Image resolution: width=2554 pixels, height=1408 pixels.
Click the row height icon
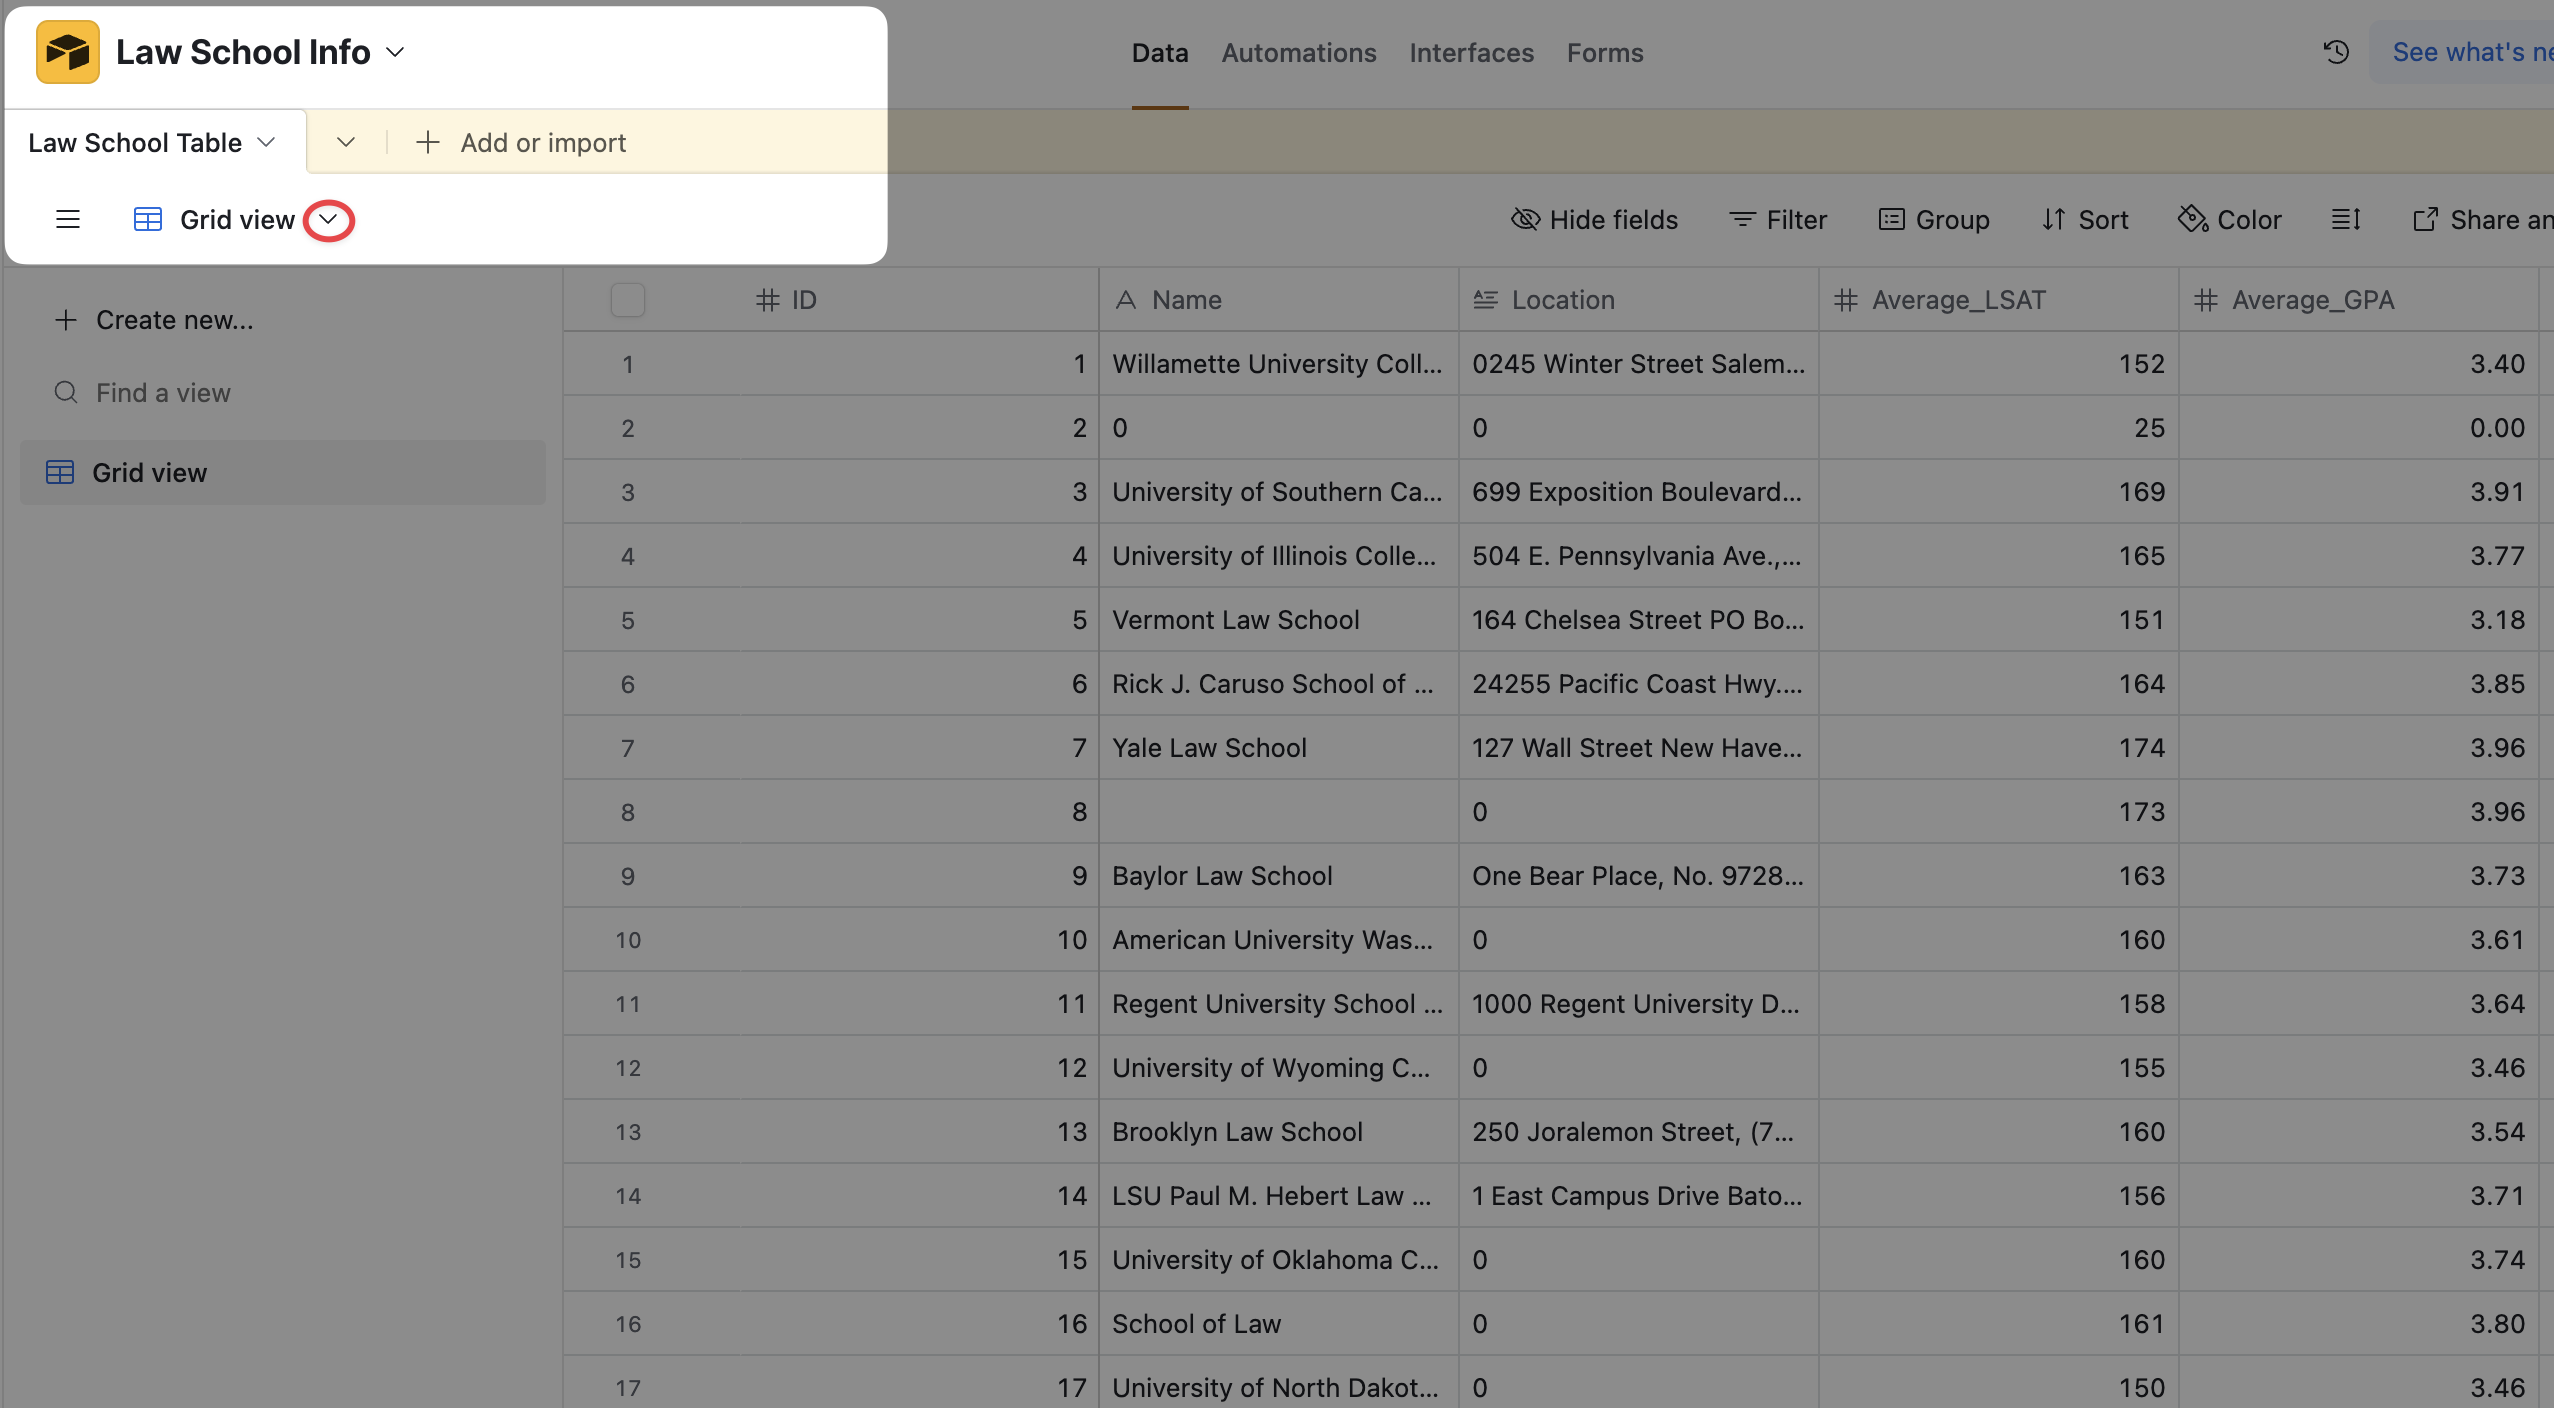[x=2346, y=219]
